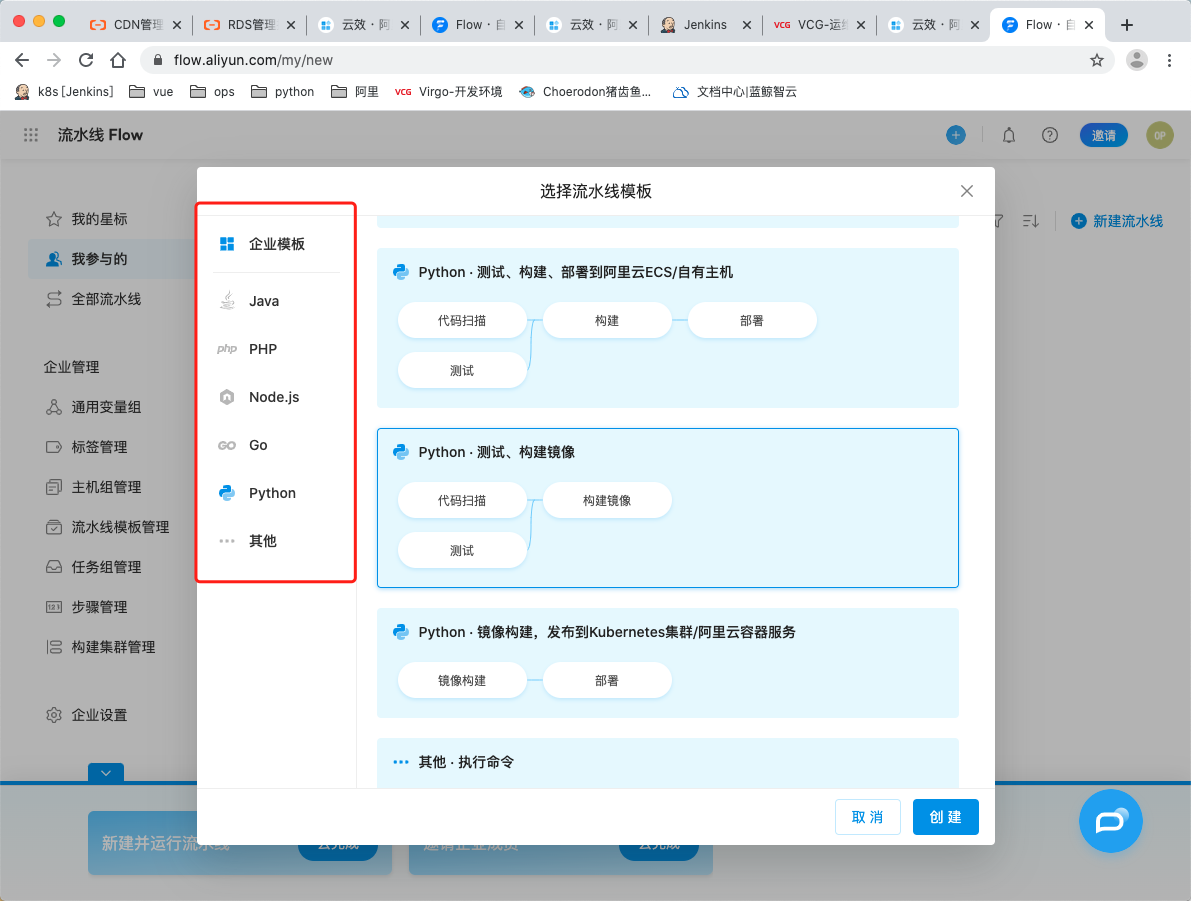
Task: Click 测试 stage in ECS template
Action: [x=462, y=371]
